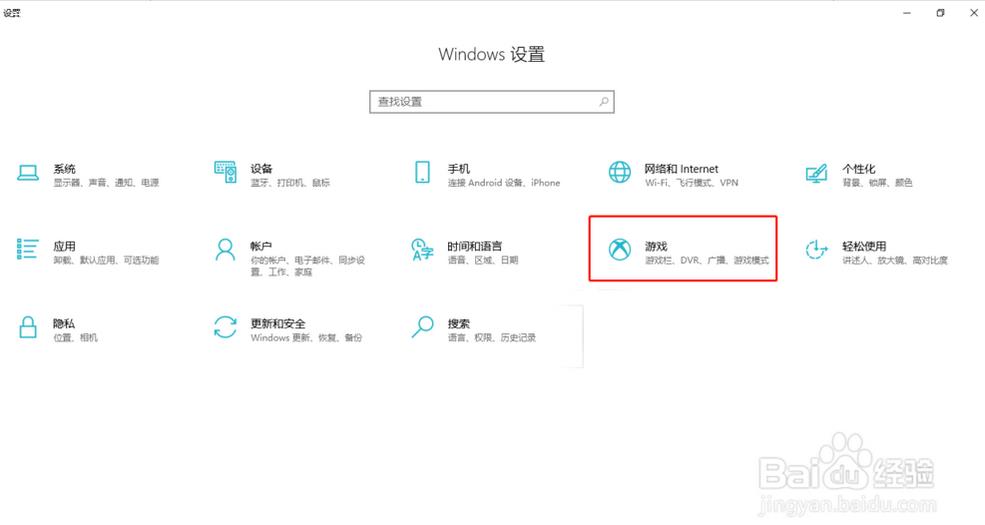Select the 轻松使用 category title
The height and width of the screenshot is (525, 985).
864,246
